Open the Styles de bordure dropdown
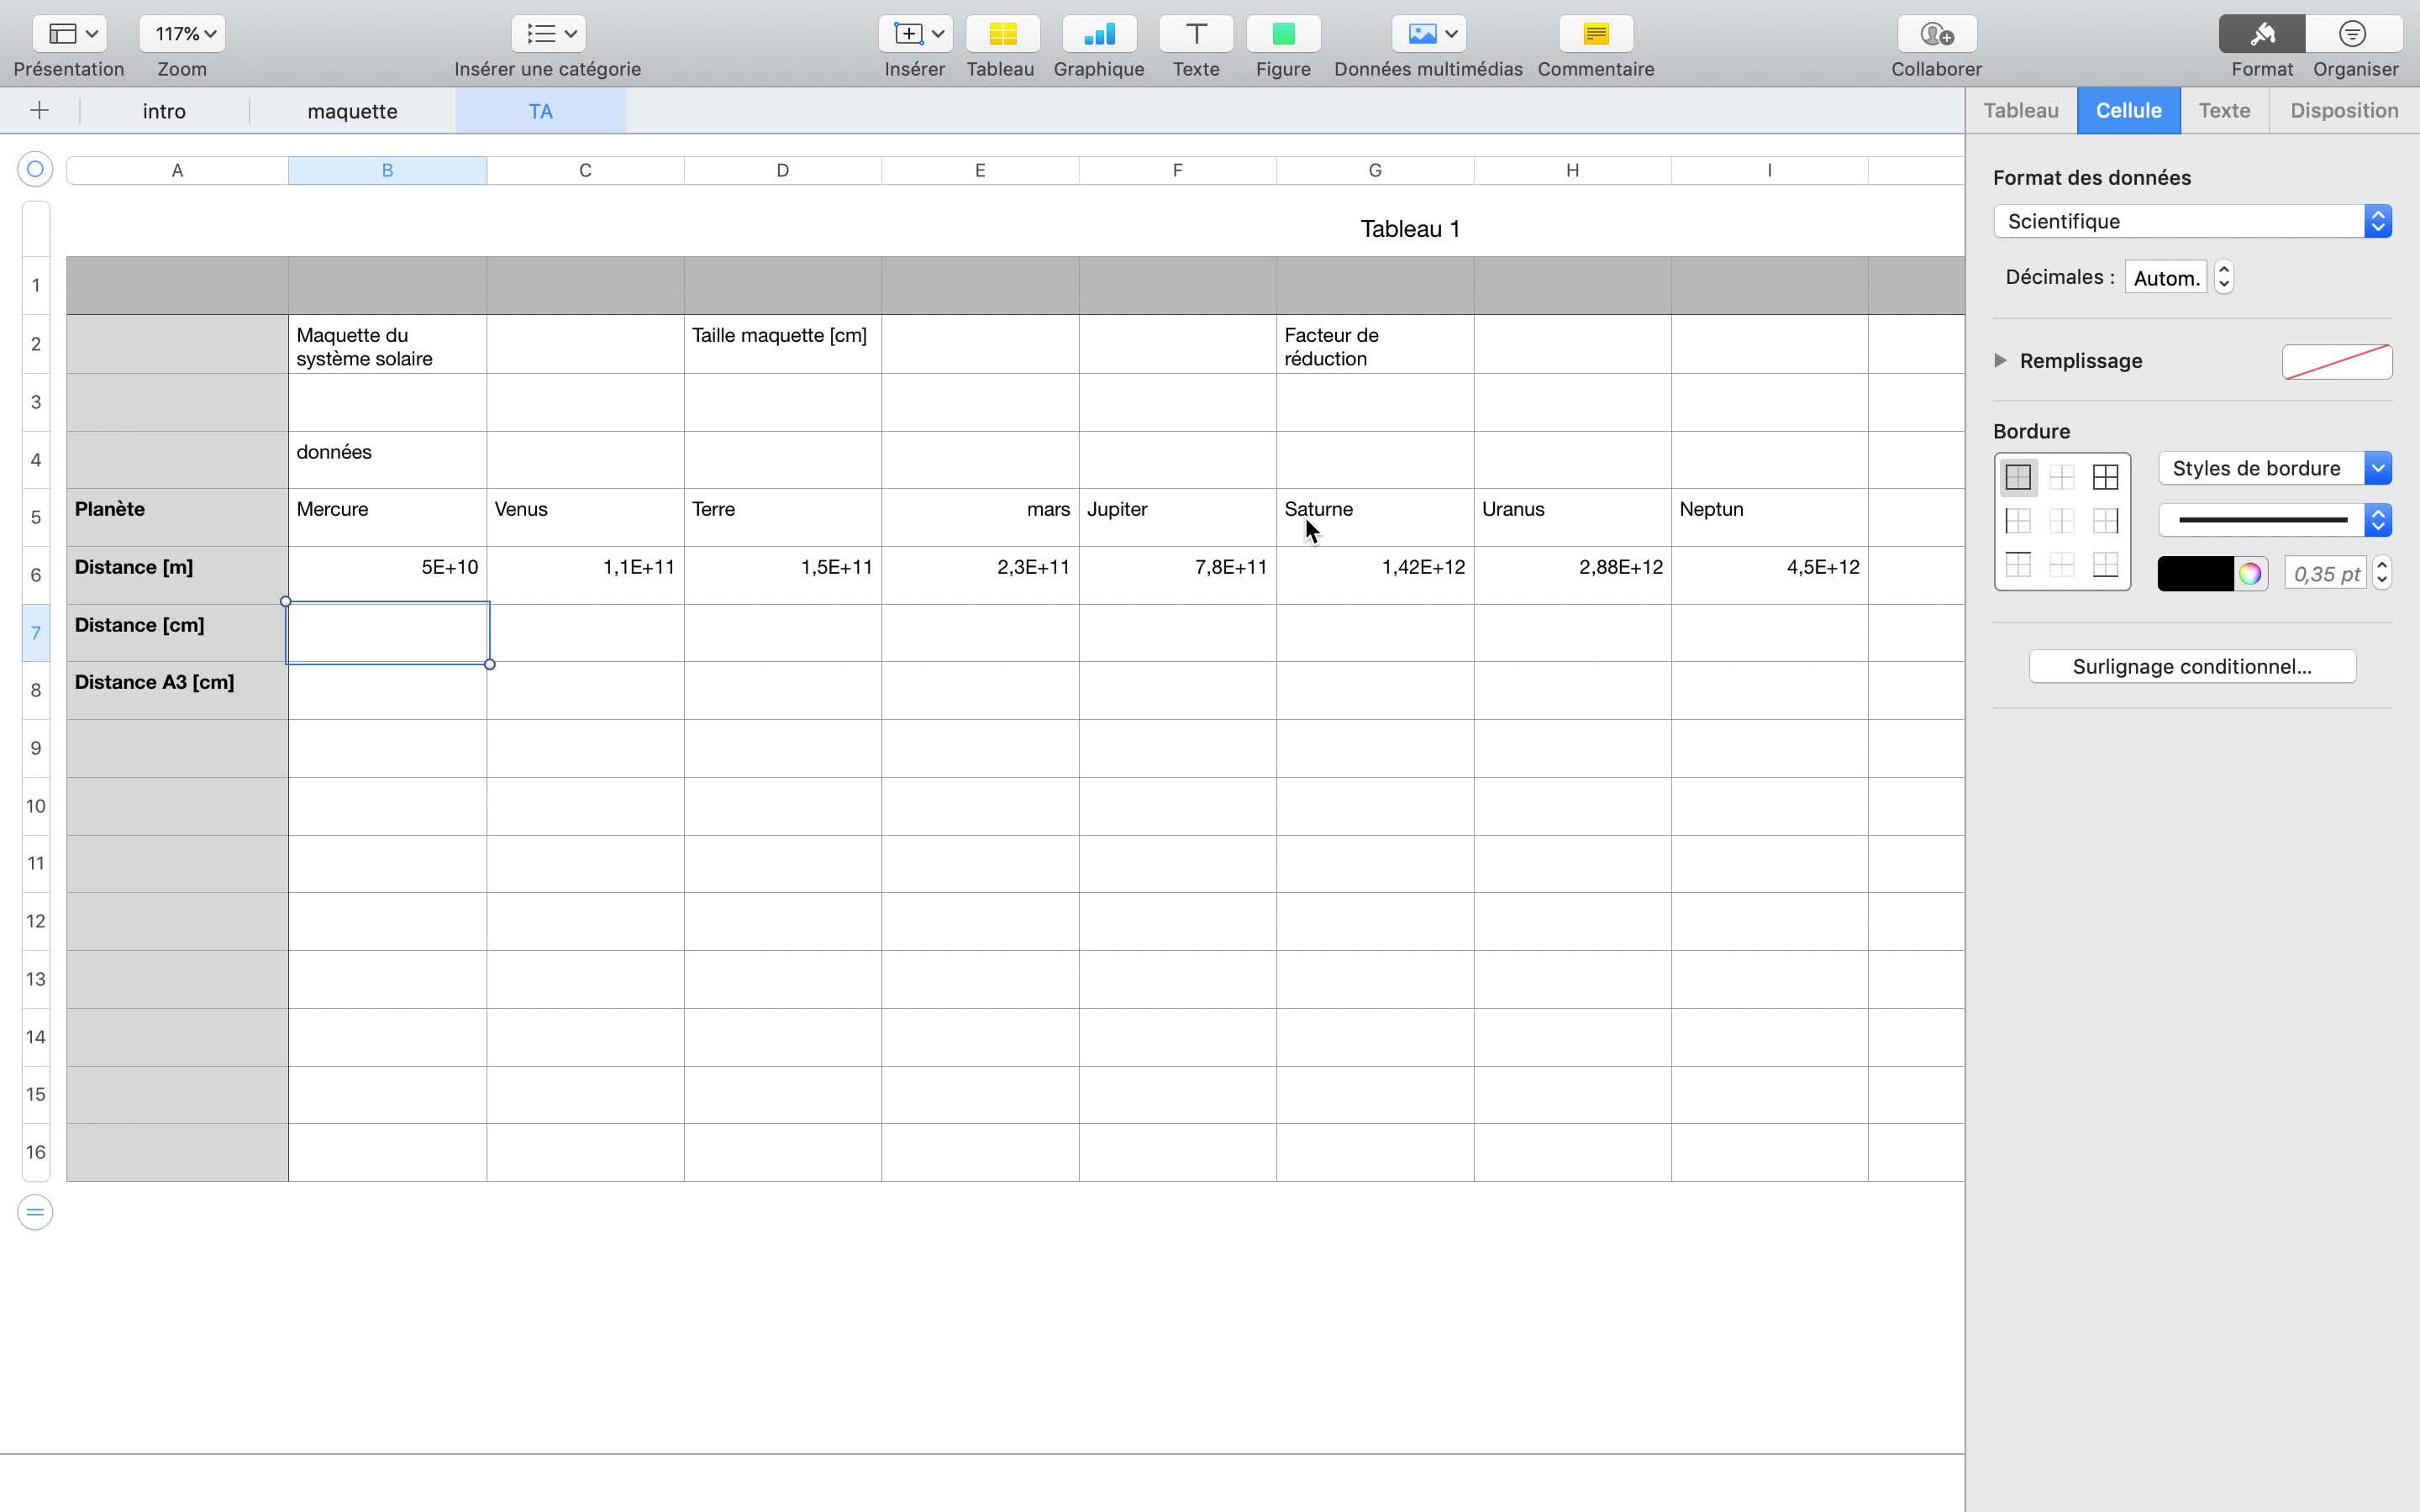 click(x=2274, y=468)
